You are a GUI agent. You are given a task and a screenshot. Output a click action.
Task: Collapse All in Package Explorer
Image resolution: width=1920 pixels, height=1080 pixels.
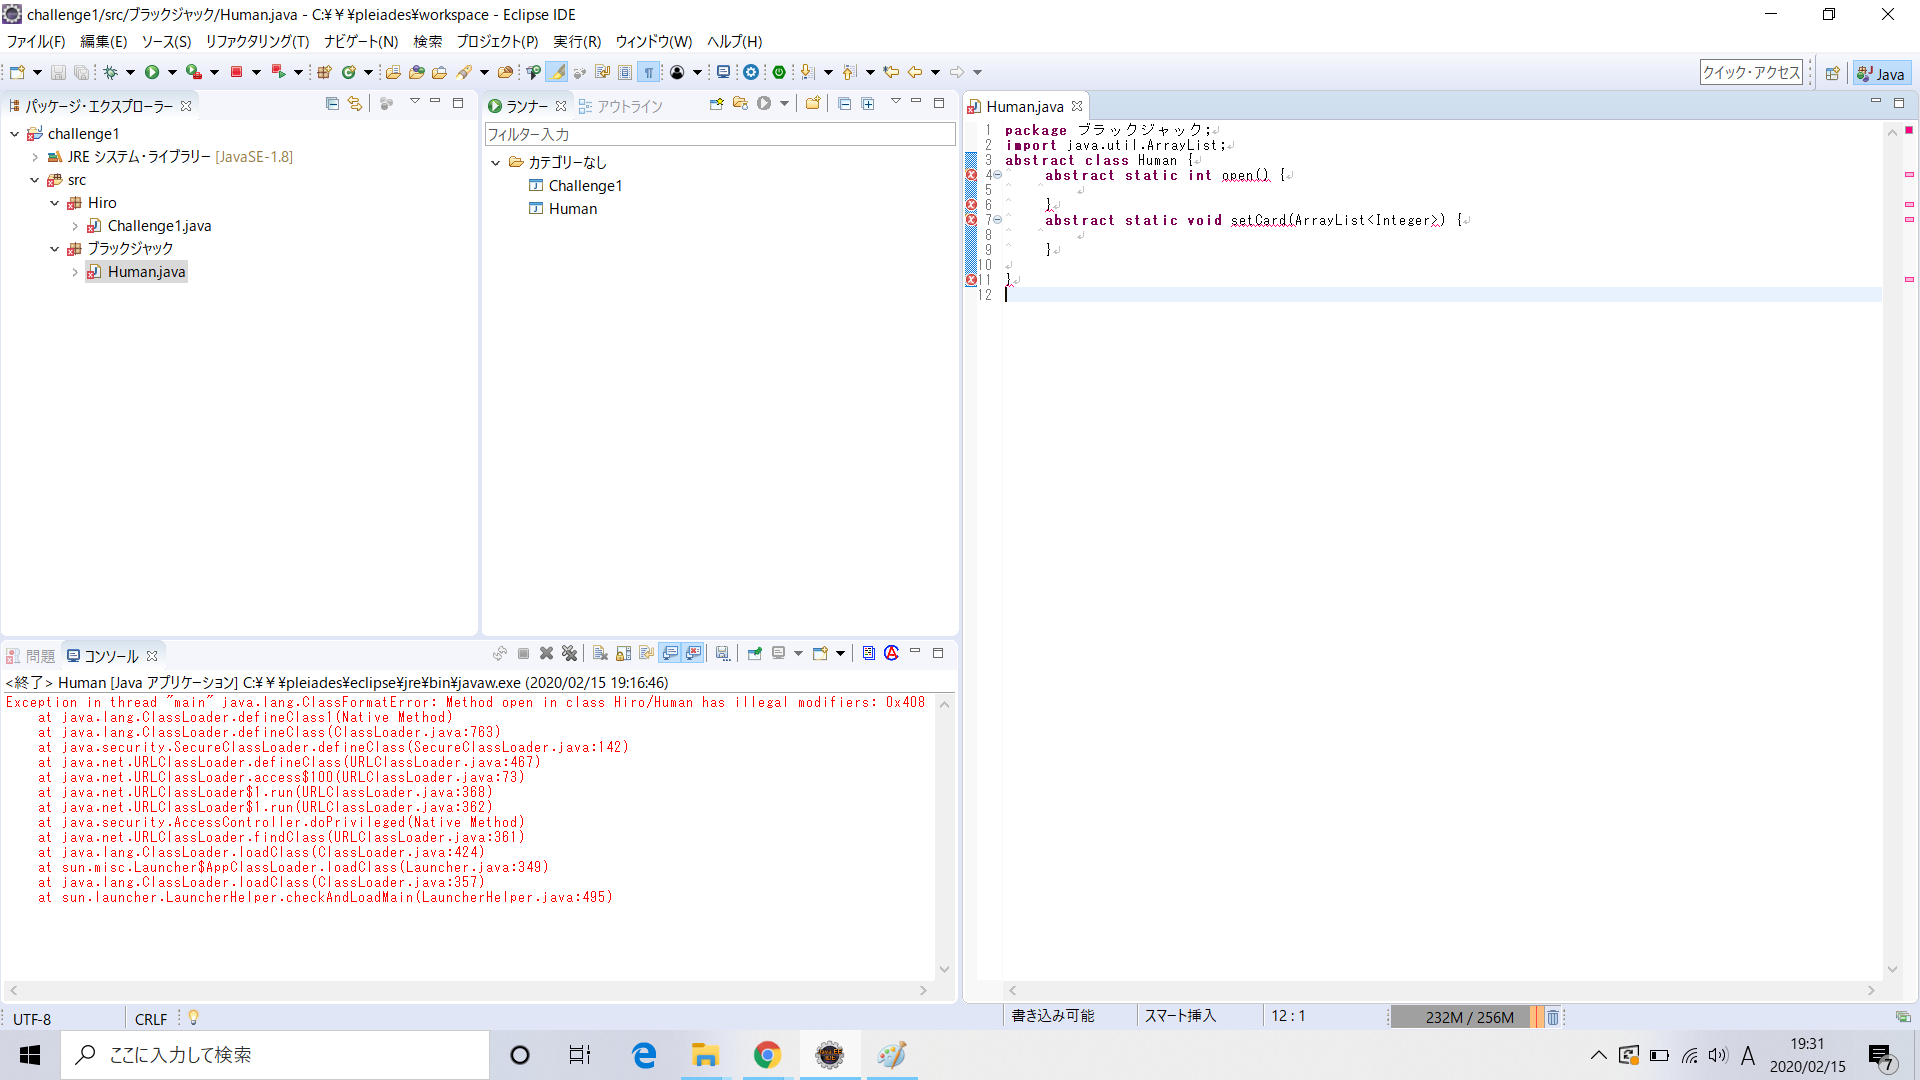pyautogui.click(x=331, y=104)
